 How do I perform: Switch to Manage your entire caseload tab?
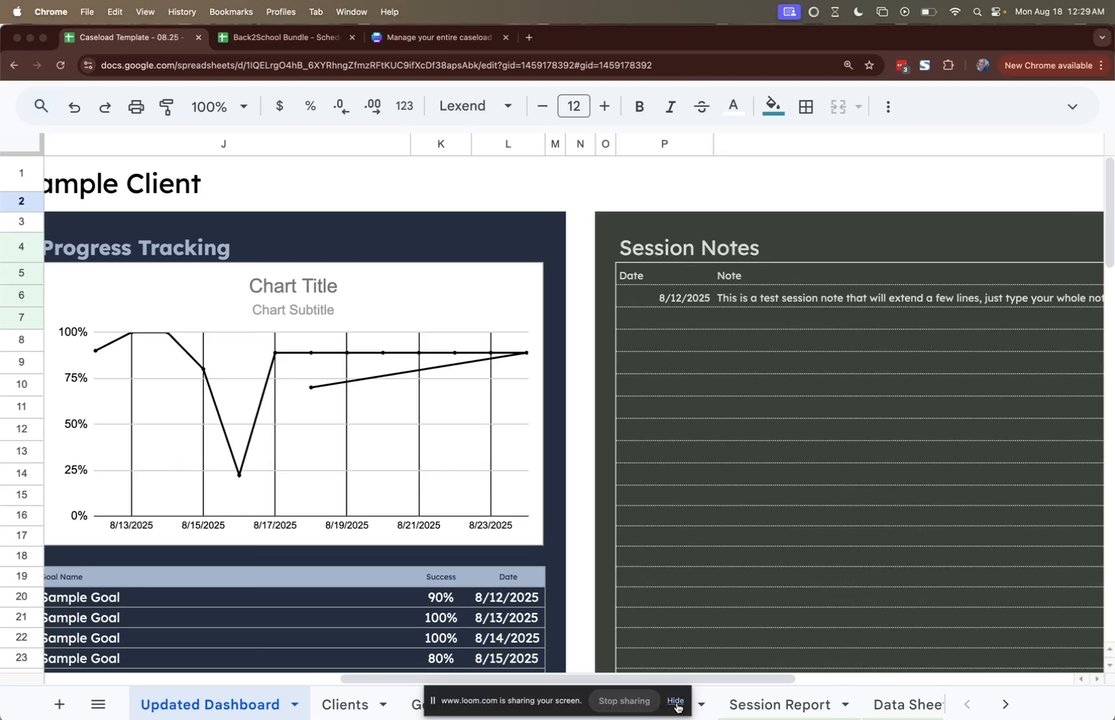439,38
